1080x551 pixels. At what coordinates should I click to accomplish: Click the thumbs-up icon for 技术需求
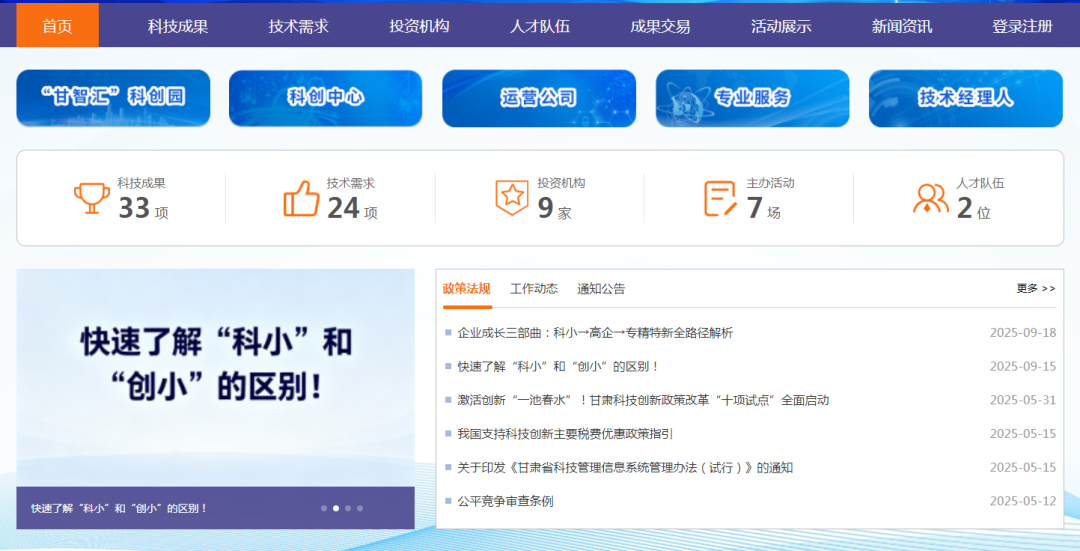(301, 198)
